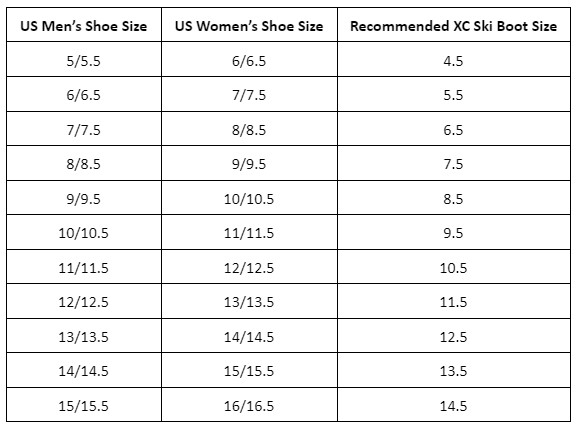Select men's size cell 5/5.5

point(84,59)
